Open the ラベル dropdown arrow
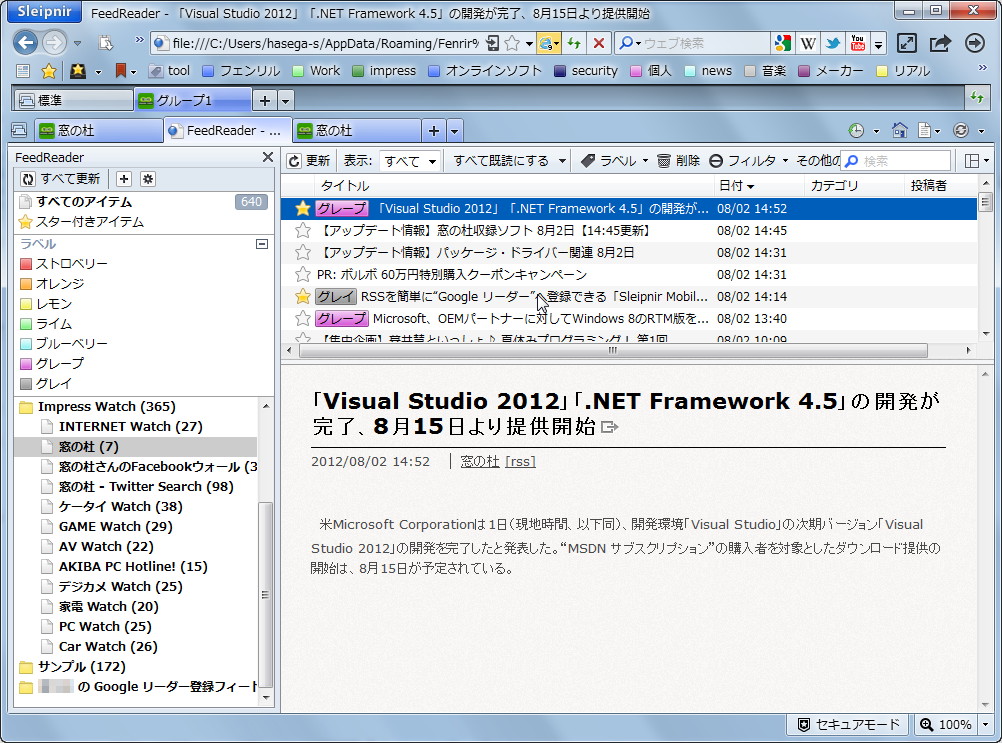Screen dimensions: 1002x743 pyautogui.click(x=645, y=160)
